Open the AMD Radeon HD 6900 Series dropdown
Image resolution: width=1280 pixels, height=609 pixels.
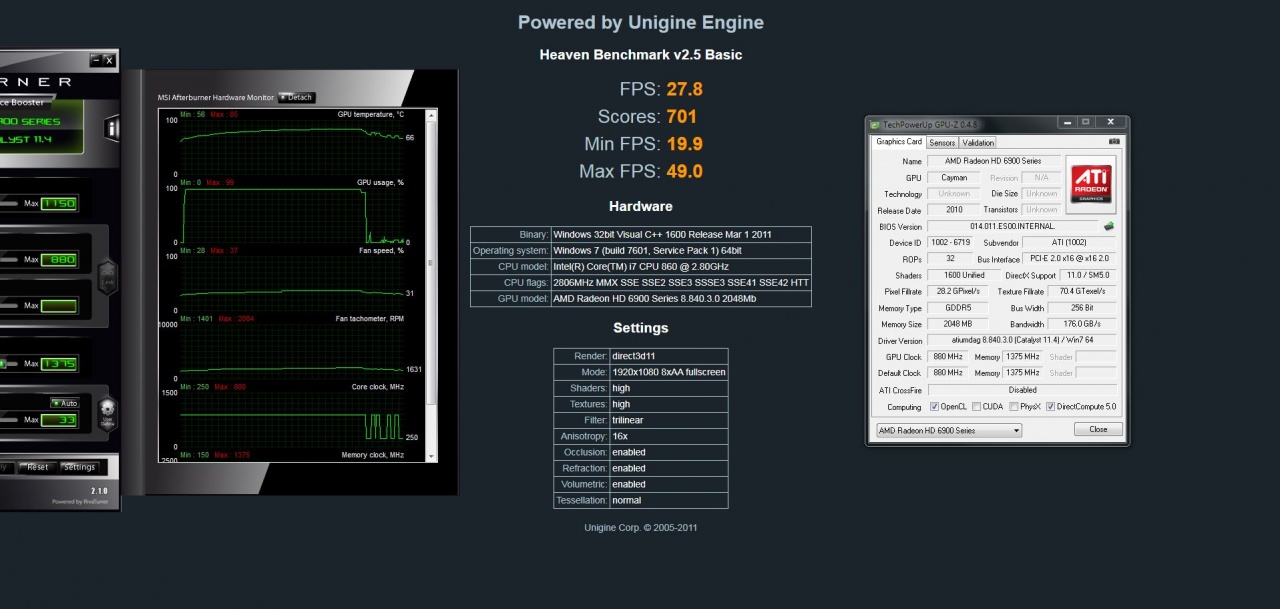pos(949,430)
